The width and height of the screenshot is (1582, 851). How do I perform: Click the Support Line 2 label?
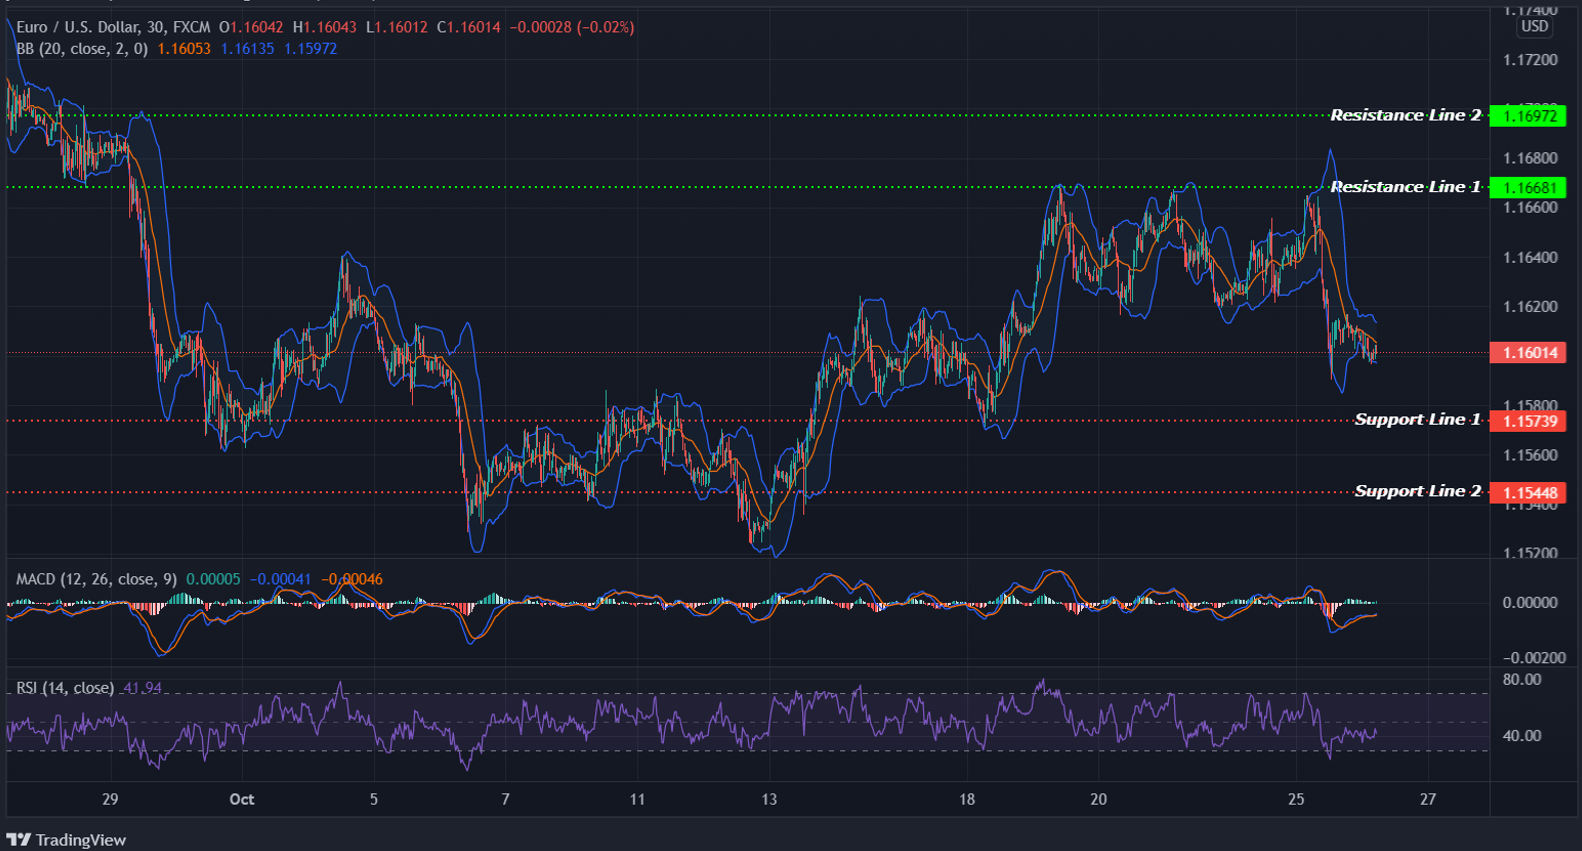coord(1417,491)
